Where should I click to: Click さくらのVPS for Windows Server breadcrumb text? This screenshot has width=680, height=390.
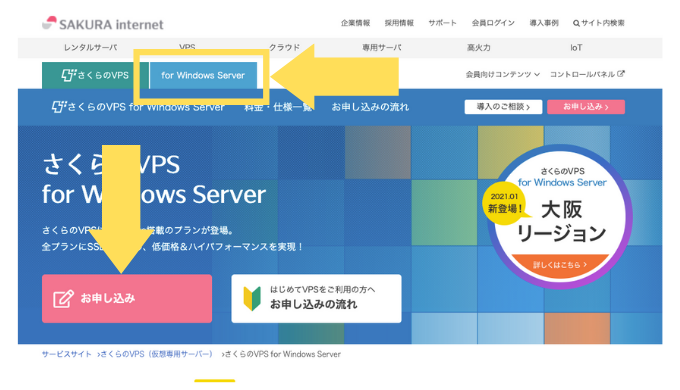tap(283, 354)
